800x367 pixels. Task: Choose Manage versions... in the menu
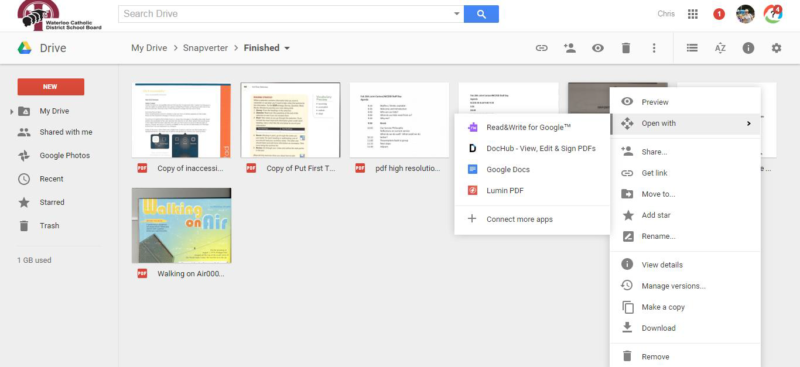(x=685, y=286)
